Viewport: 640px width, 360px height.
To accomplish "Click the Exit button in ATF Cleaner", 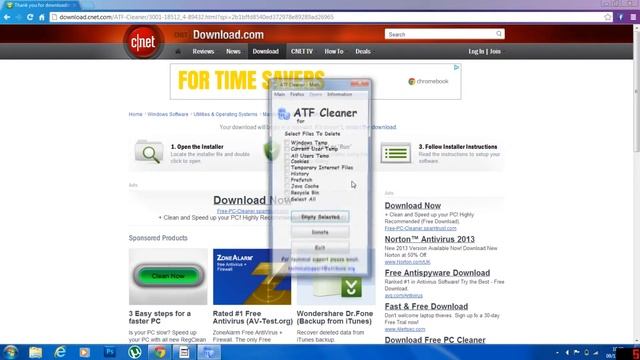I will [320, 248].
